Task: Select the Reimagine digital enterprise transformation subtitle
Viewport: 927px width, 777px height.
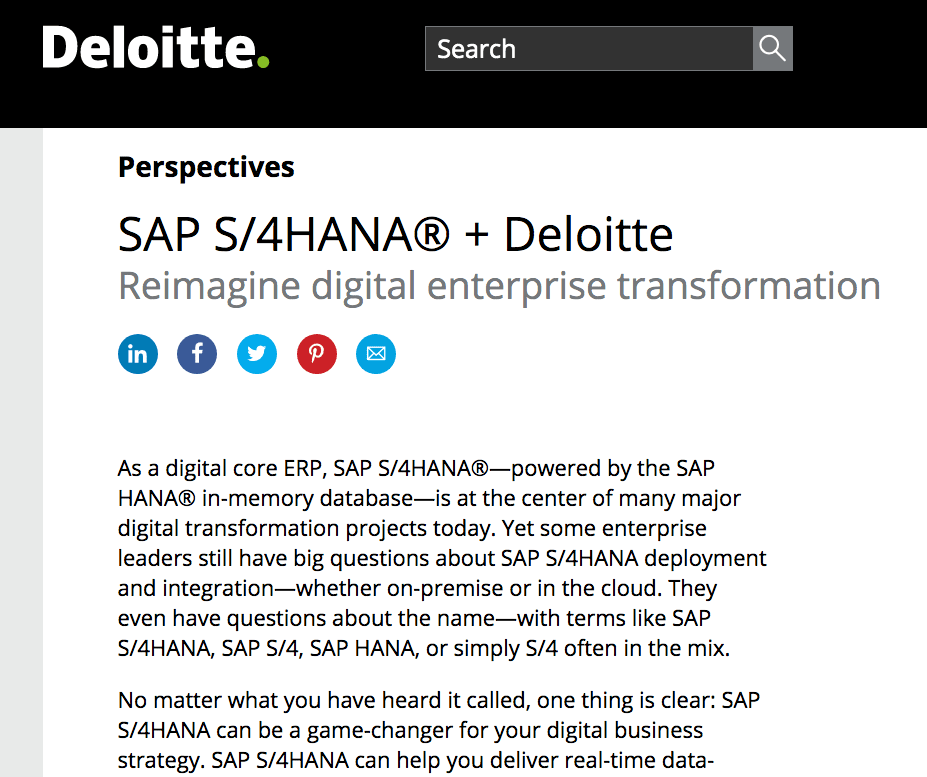Action: tap(500, 286)
